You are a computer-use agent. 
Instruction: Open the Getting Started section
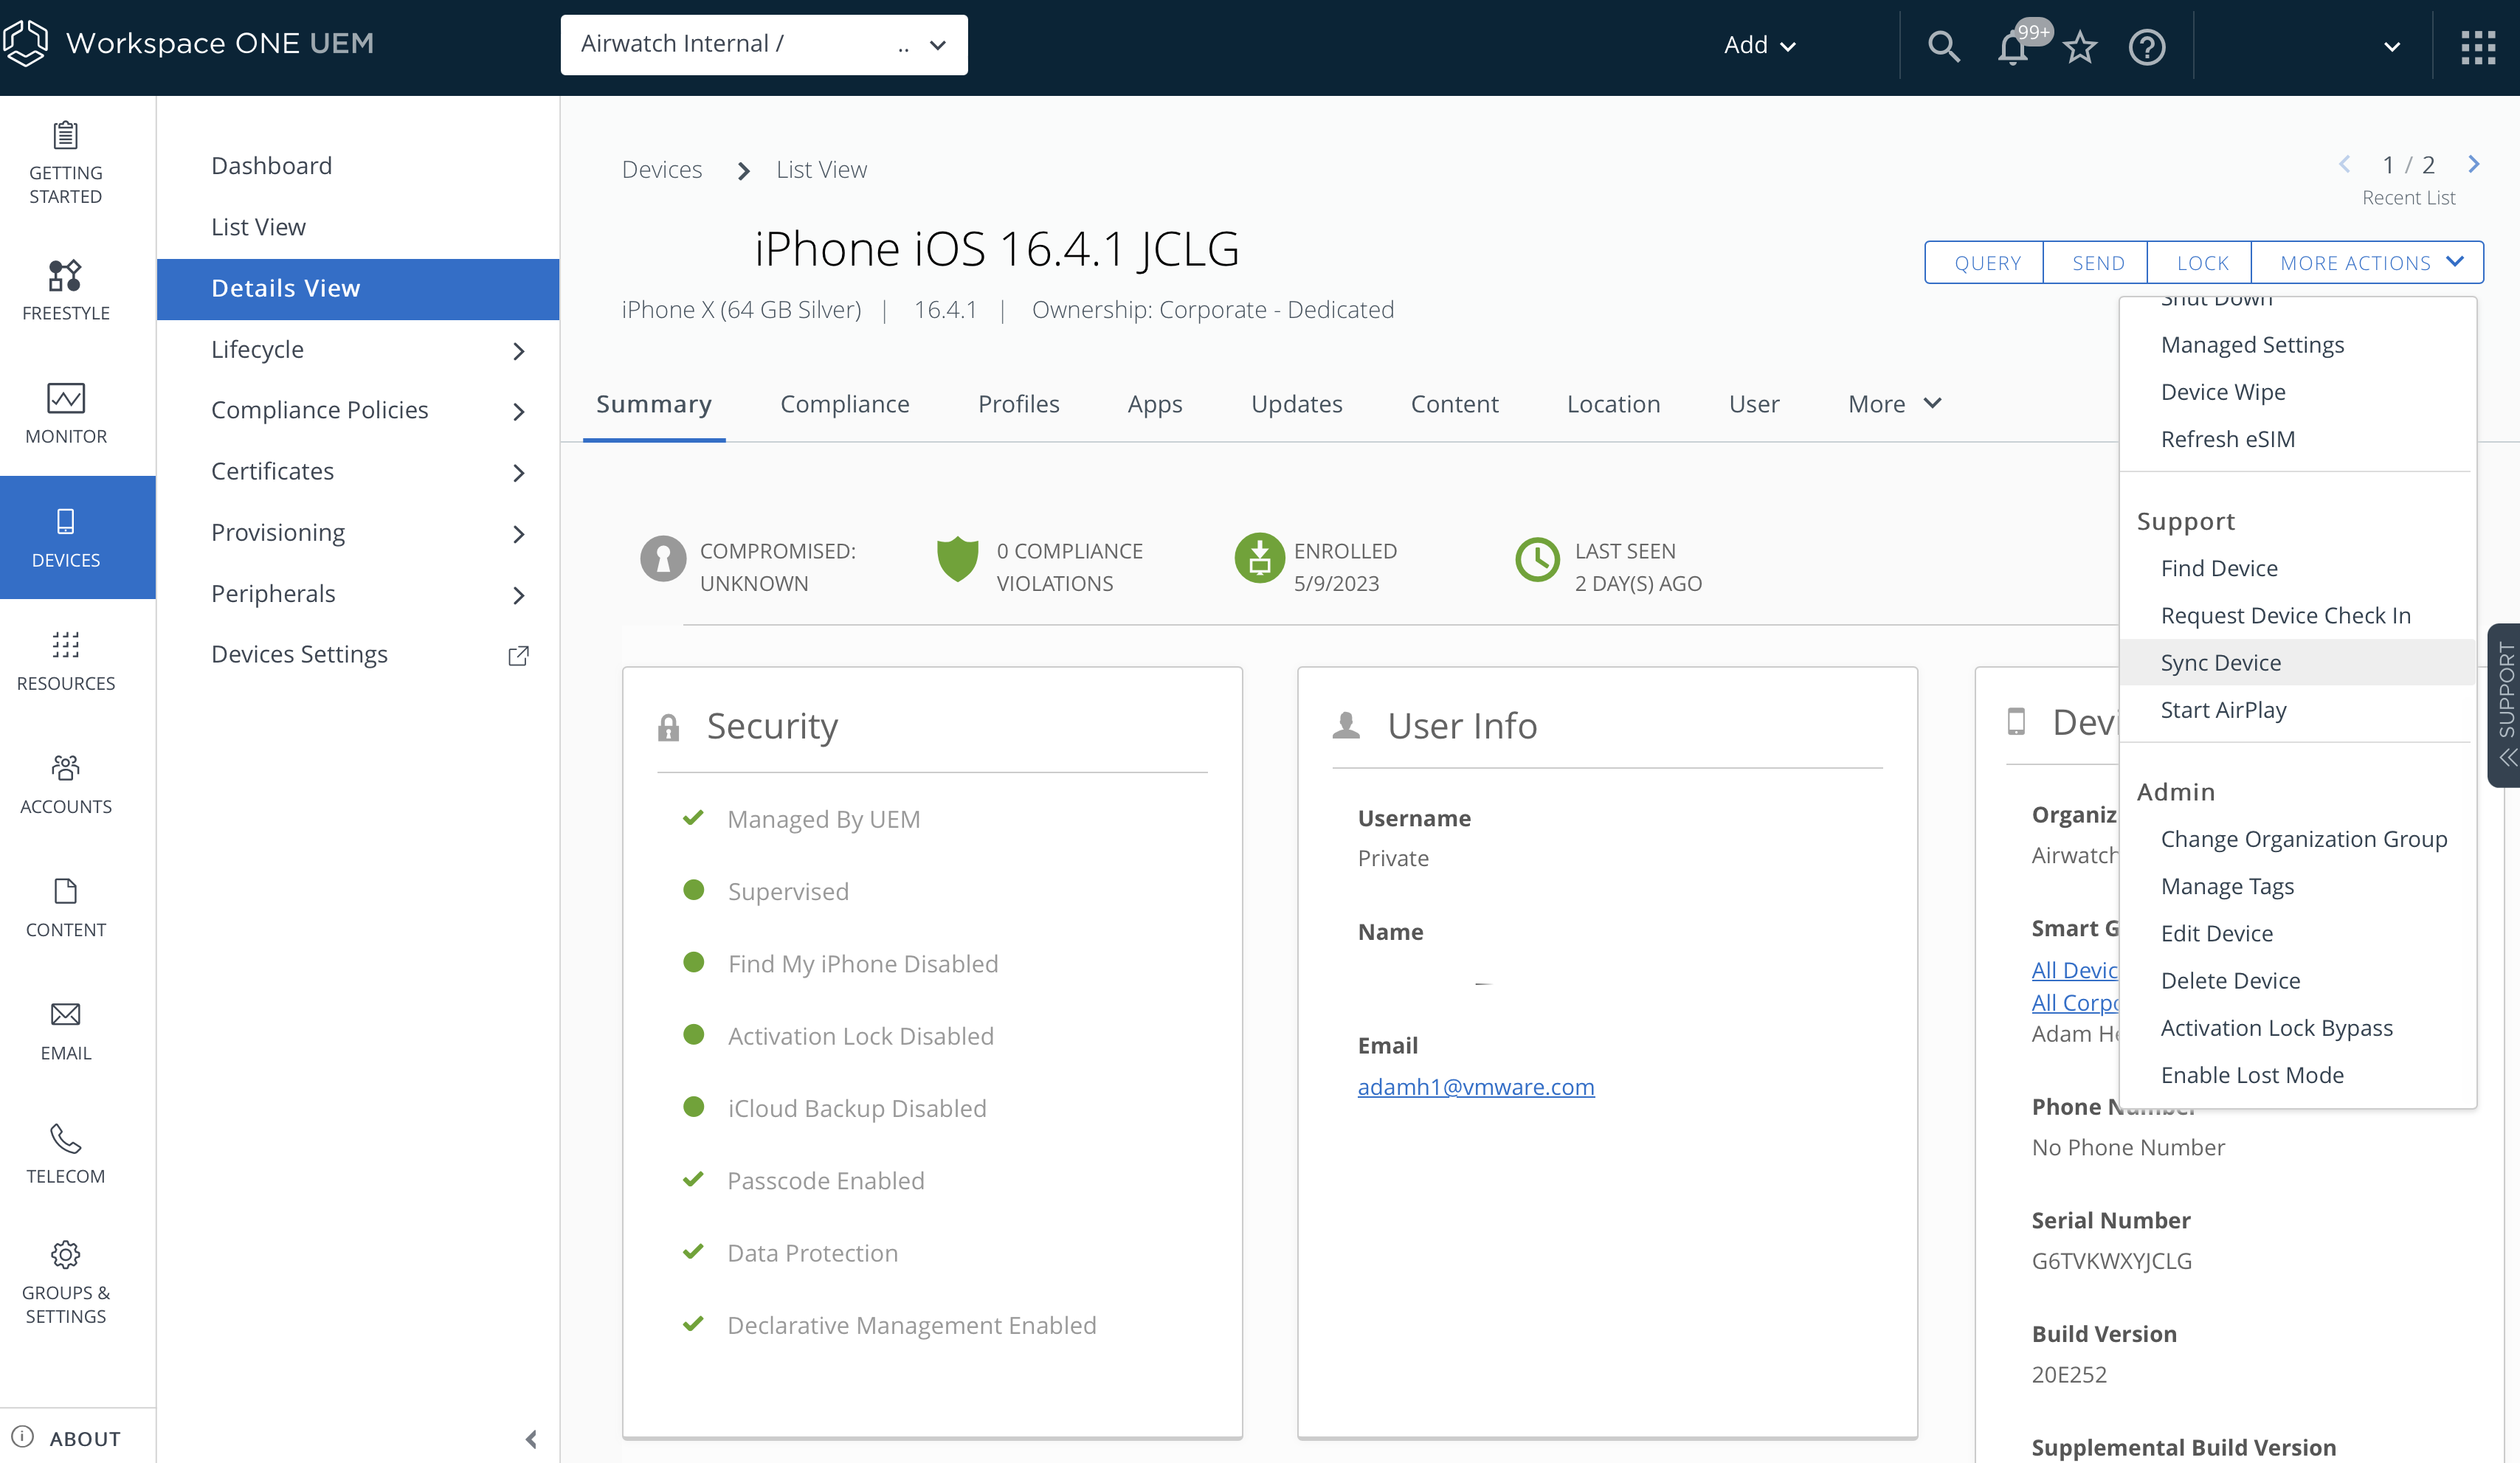pyautogui.click(x=66, y=163)
